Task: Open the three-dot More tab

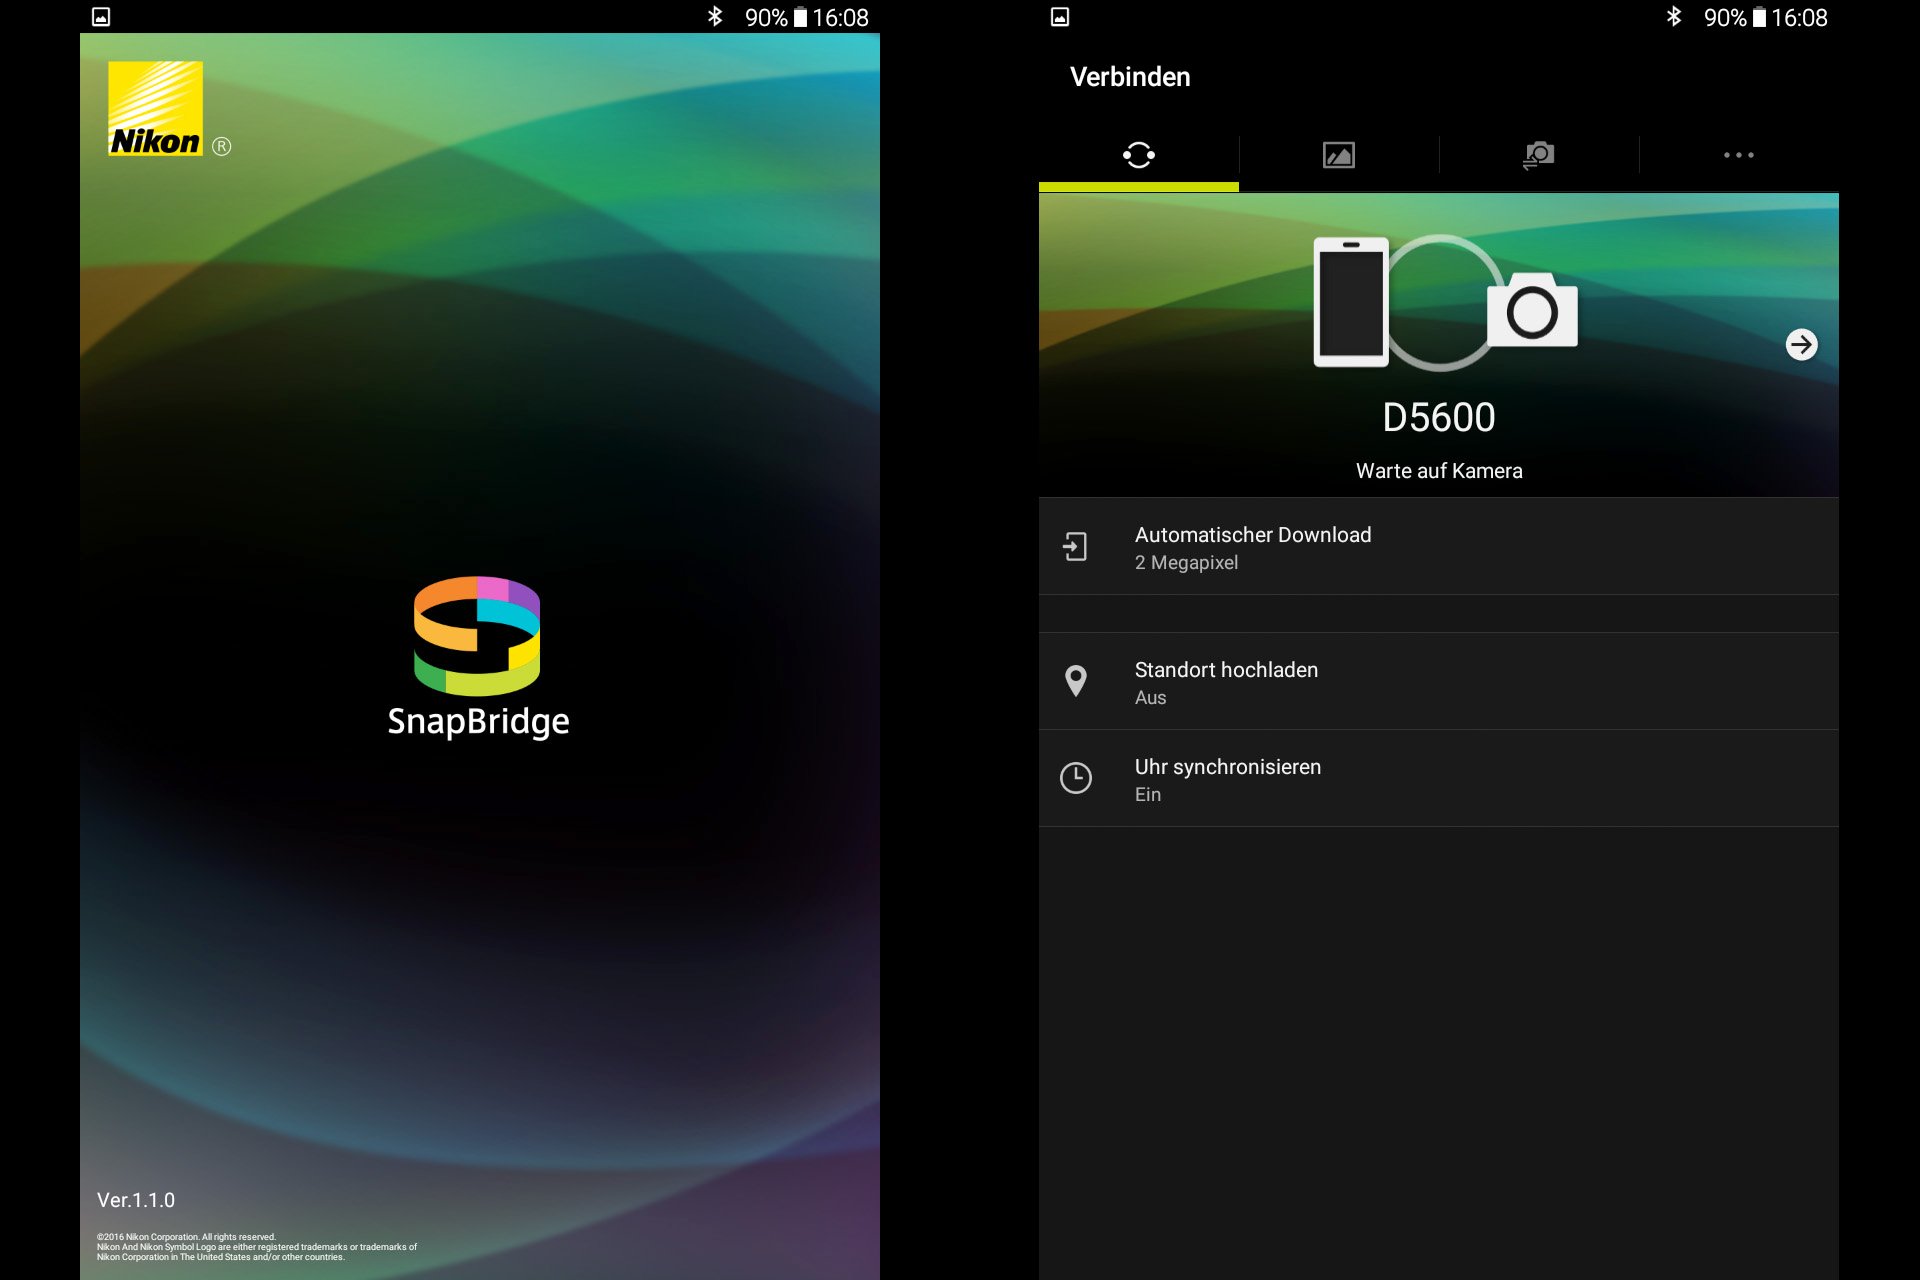Action: 1739,155
